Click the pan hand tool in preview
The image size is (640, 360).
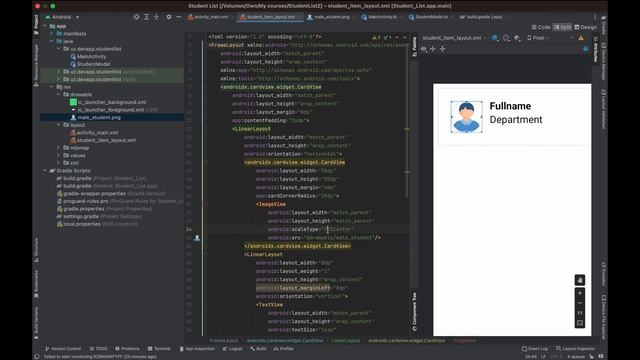(580, 280)
